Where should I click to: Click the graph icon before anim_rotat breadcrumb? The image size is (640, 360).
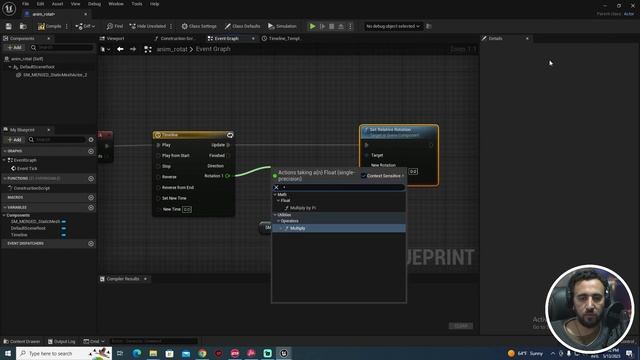[x=148, y=49]
